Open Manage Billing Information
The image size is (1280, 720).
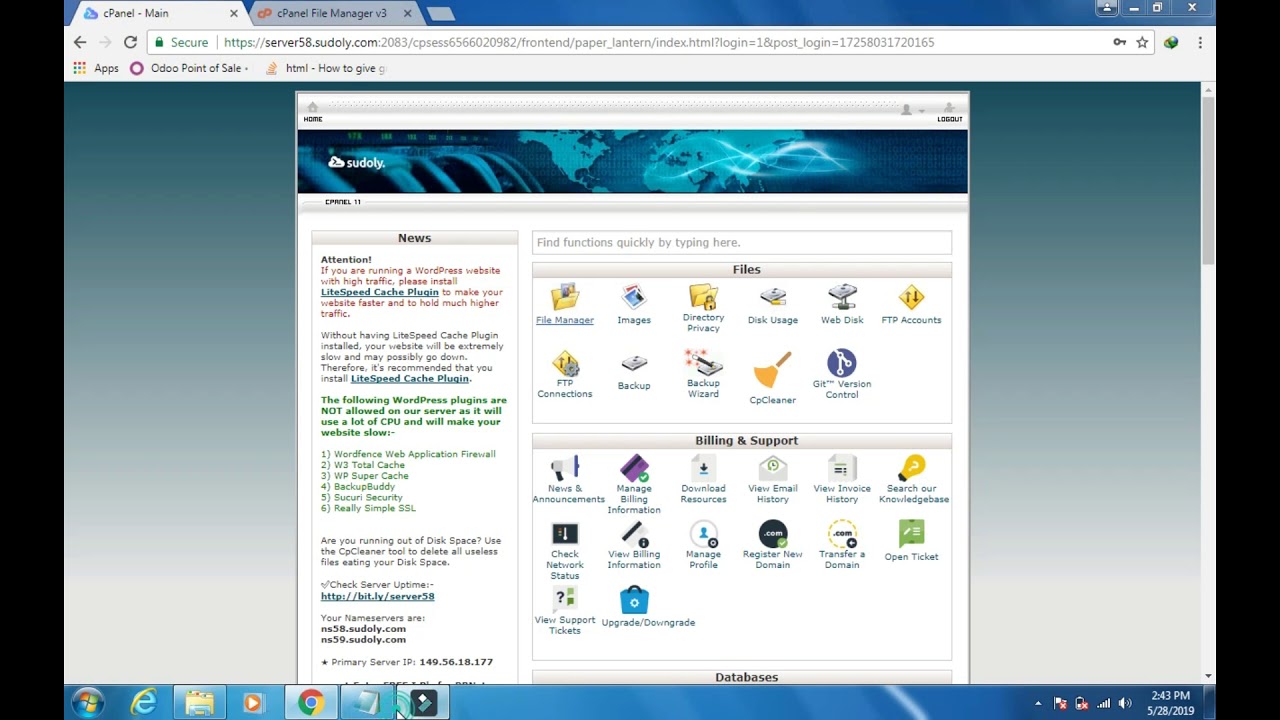tap(634, 468)
